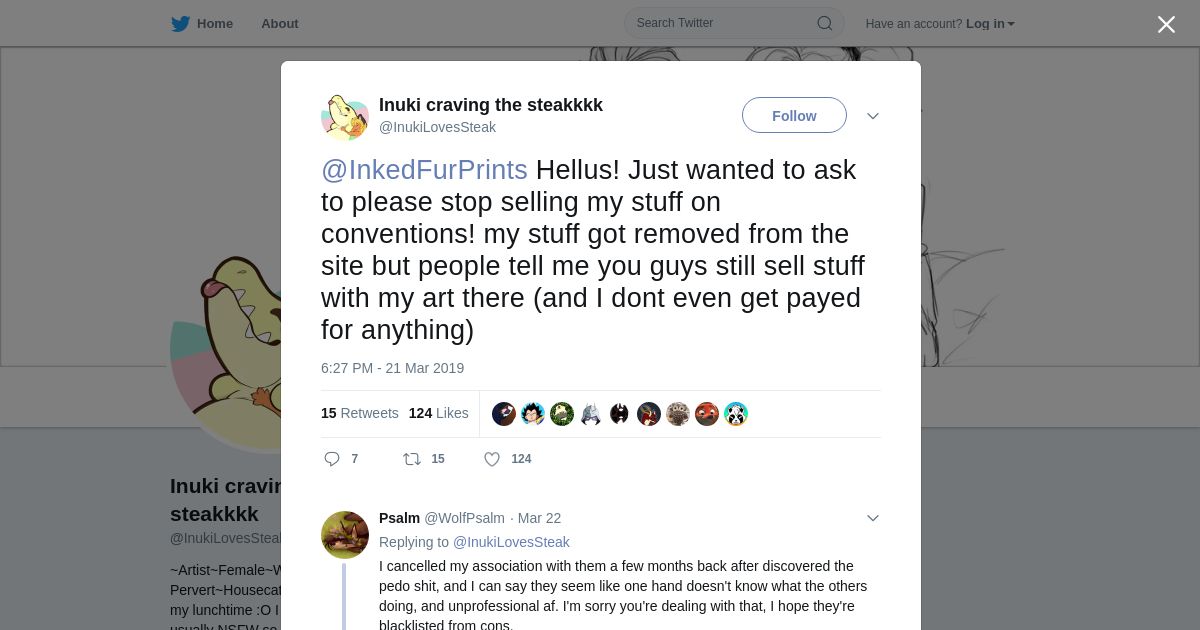This screenshot has width=1200, height=630.
Task: Close the tweet overlay with X icon
Action: tap(1166, 25)
